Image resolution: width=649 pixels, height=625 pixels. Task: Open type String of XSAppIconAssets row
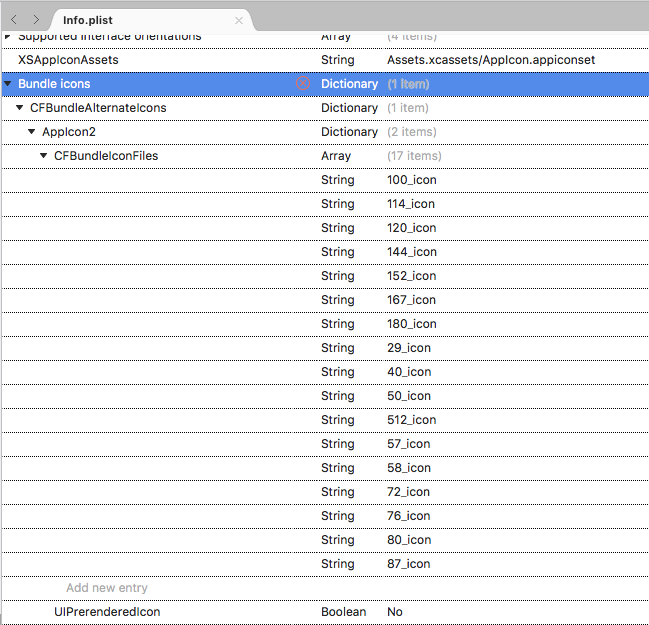tap(338, 60)
